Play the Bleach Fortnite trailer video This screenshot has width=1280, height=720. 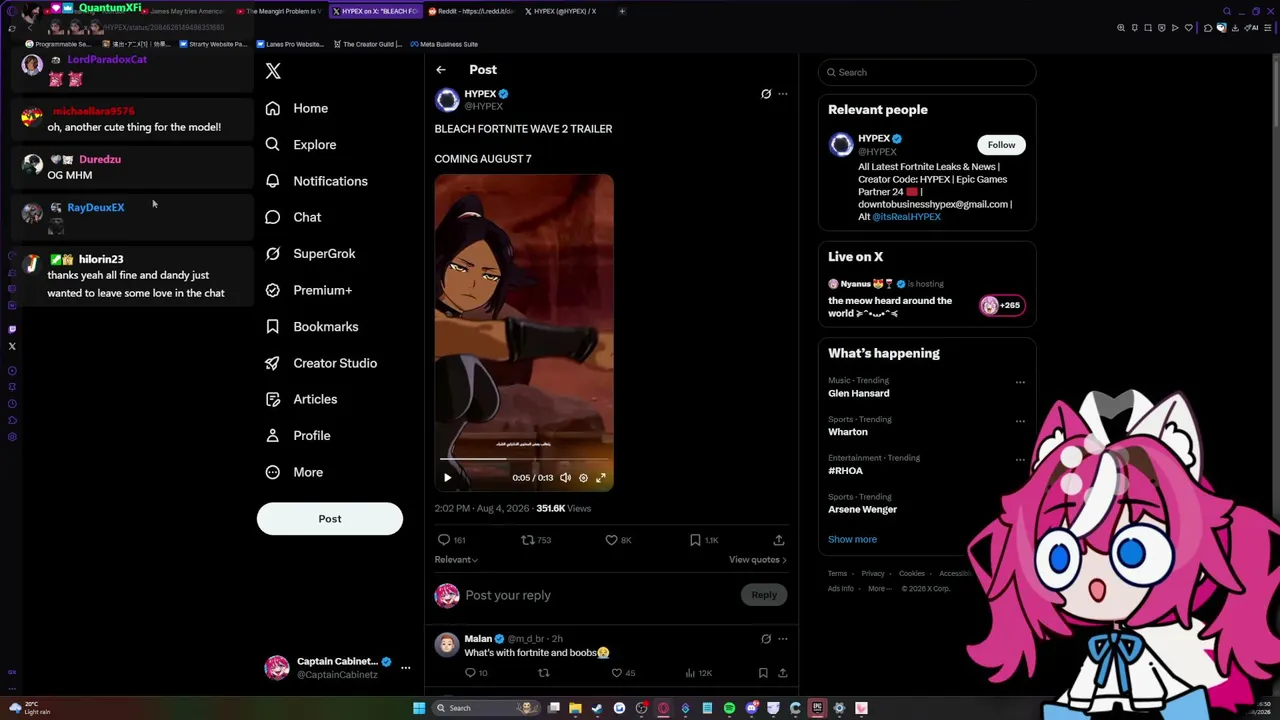click(447, 478)
